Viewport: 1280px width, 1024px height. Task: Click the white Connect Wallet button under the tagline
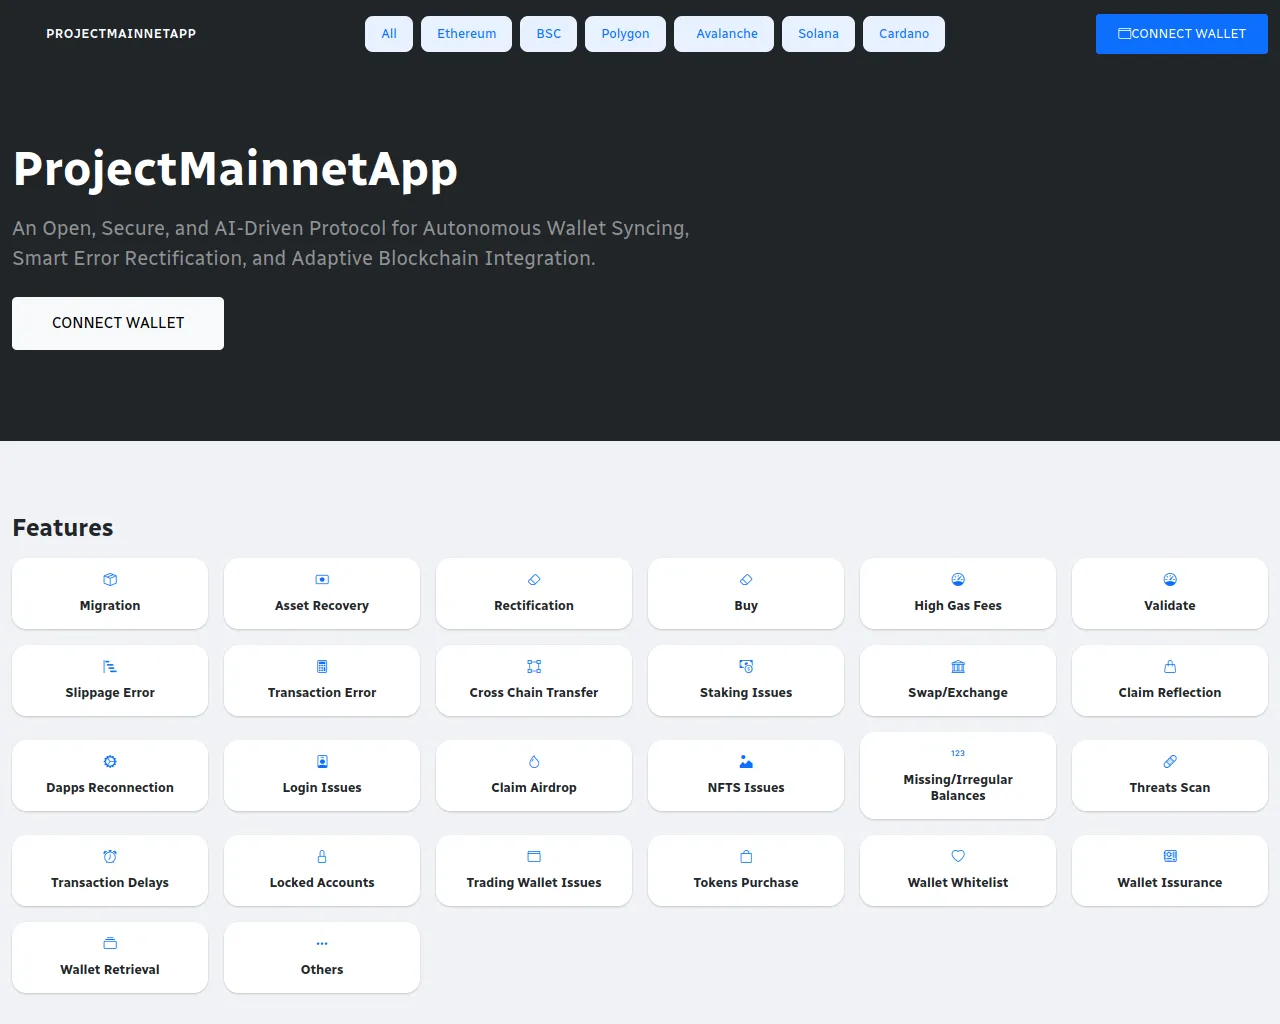118,323
